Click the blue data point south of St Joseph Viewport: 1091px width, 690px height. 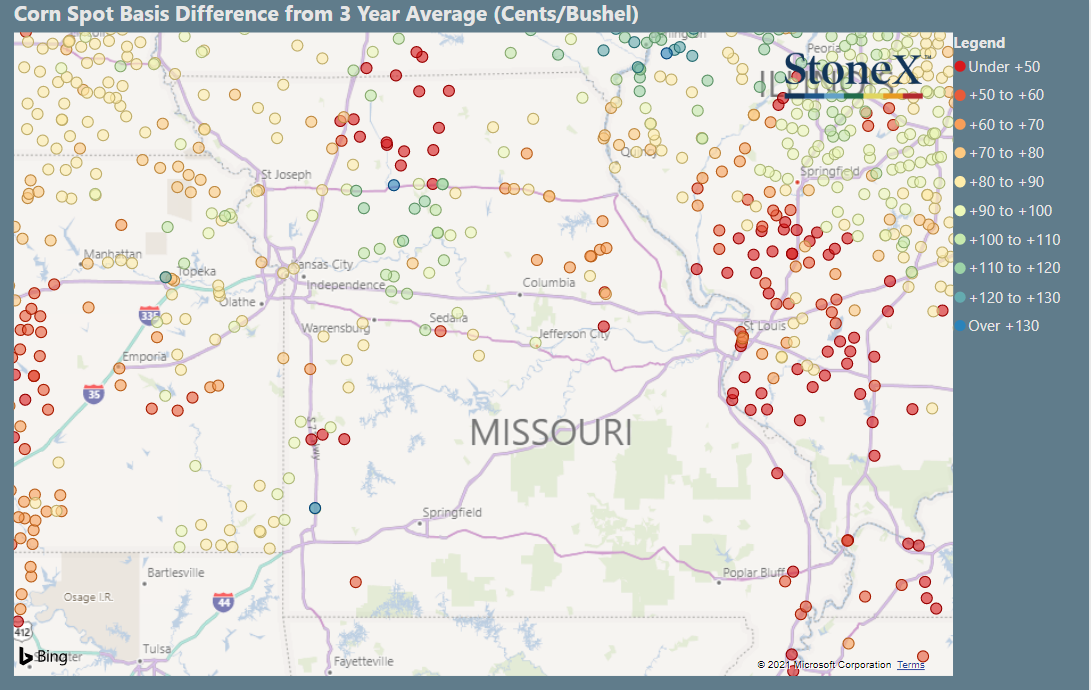tap(394, 185)
